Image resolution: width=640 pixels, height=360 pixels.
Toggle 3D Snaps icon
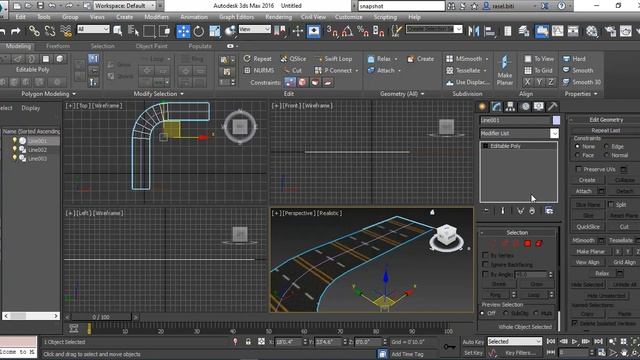tap(332, 31)
